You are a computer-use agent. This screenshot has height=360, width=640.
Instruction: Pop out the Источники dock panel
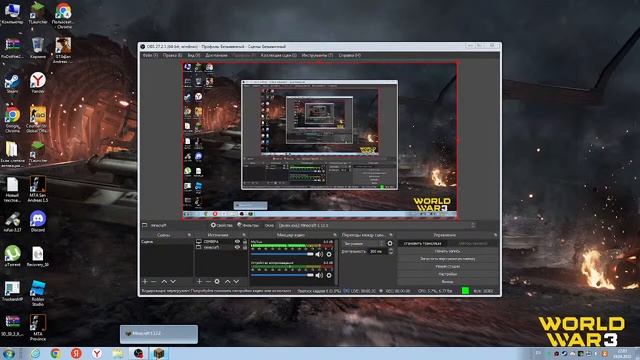pos(244,235)
